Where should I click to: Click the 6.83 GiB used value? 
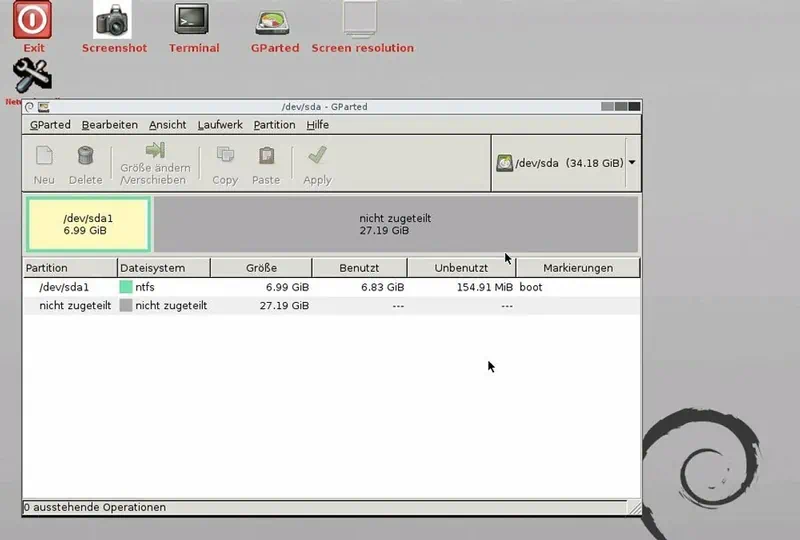[383, 287]
